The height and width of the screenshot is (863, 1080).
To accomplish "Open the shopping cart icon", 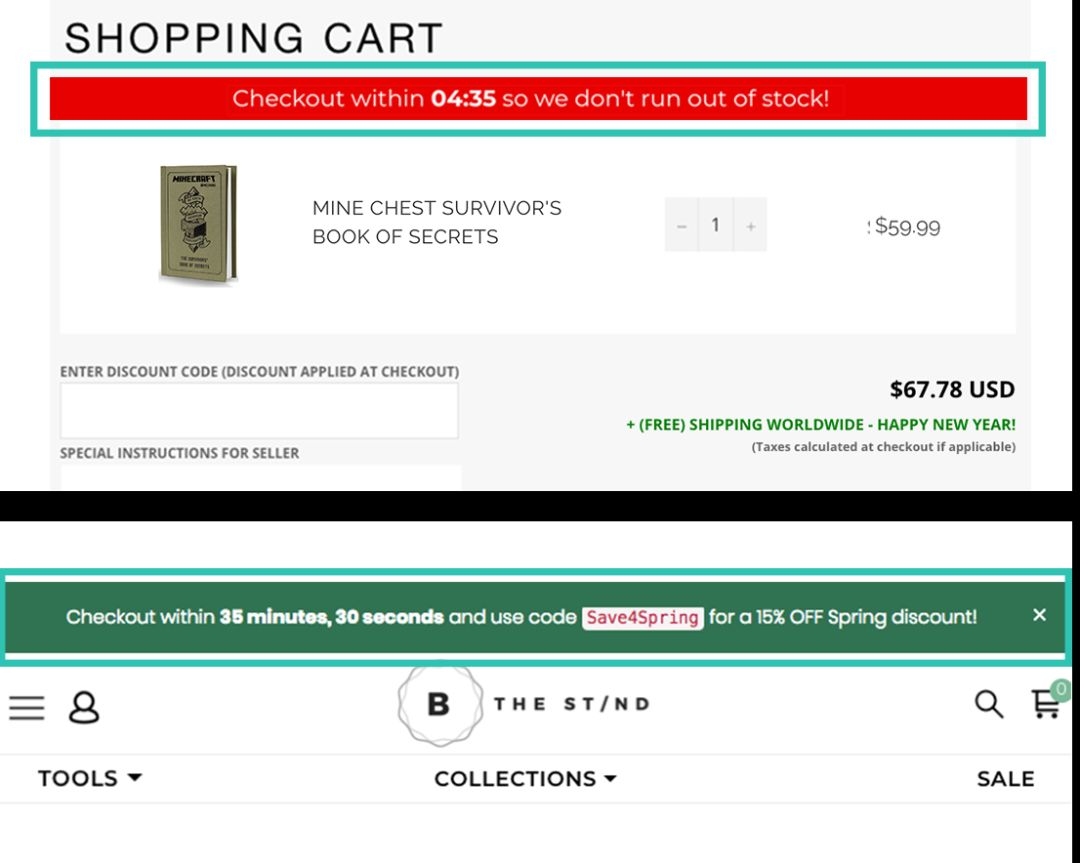I will (1046, 705).
